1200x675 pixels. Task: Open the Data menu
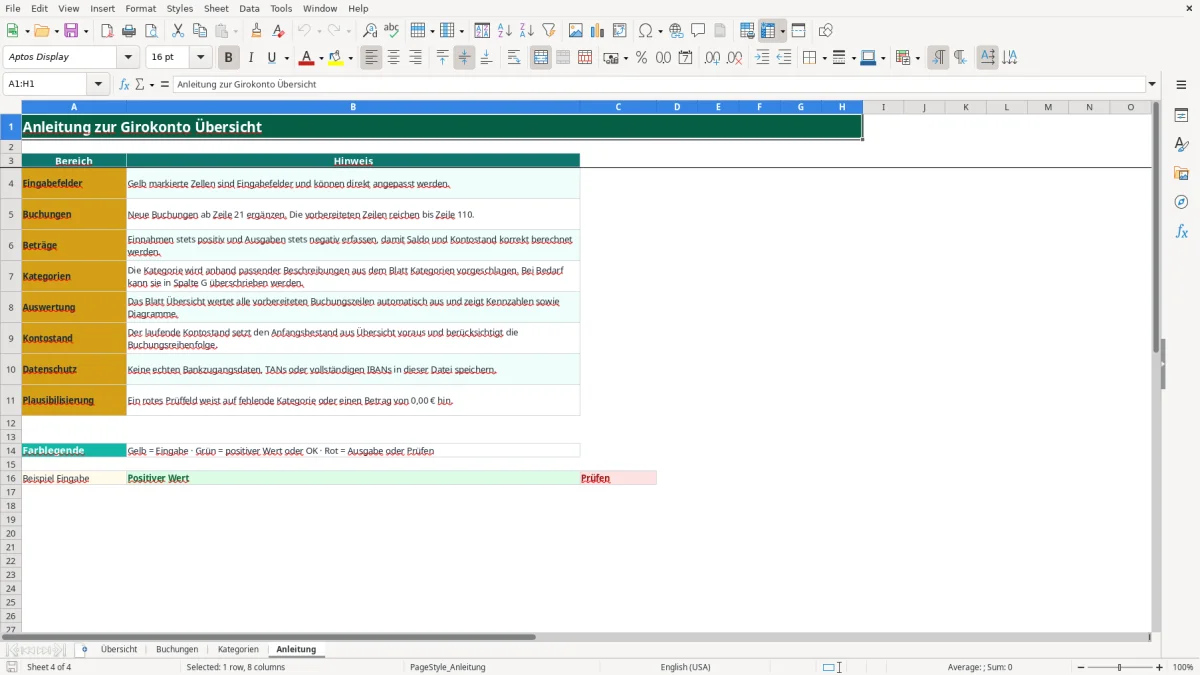249,8
